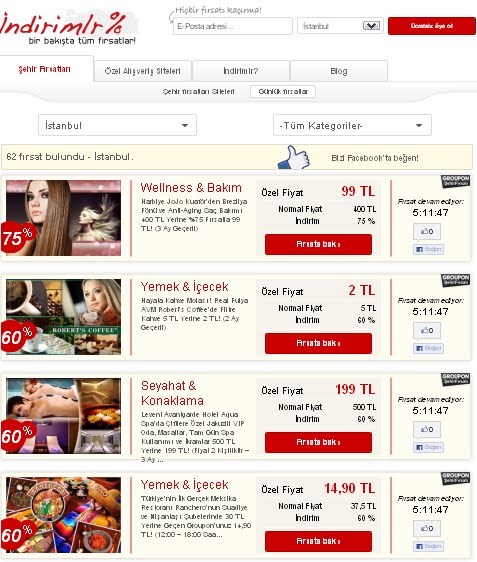Click Fırsata bak for 99 TL deal
The width and height of the screenshot is (477, 562).
[318, 244]
